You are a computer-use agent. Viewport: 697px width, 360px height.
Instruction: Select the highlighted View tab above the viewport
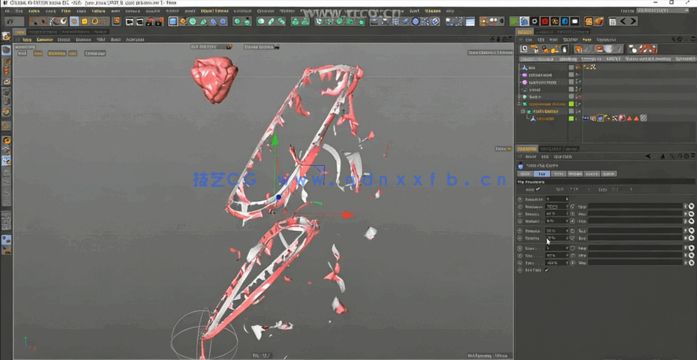(20, 32)
